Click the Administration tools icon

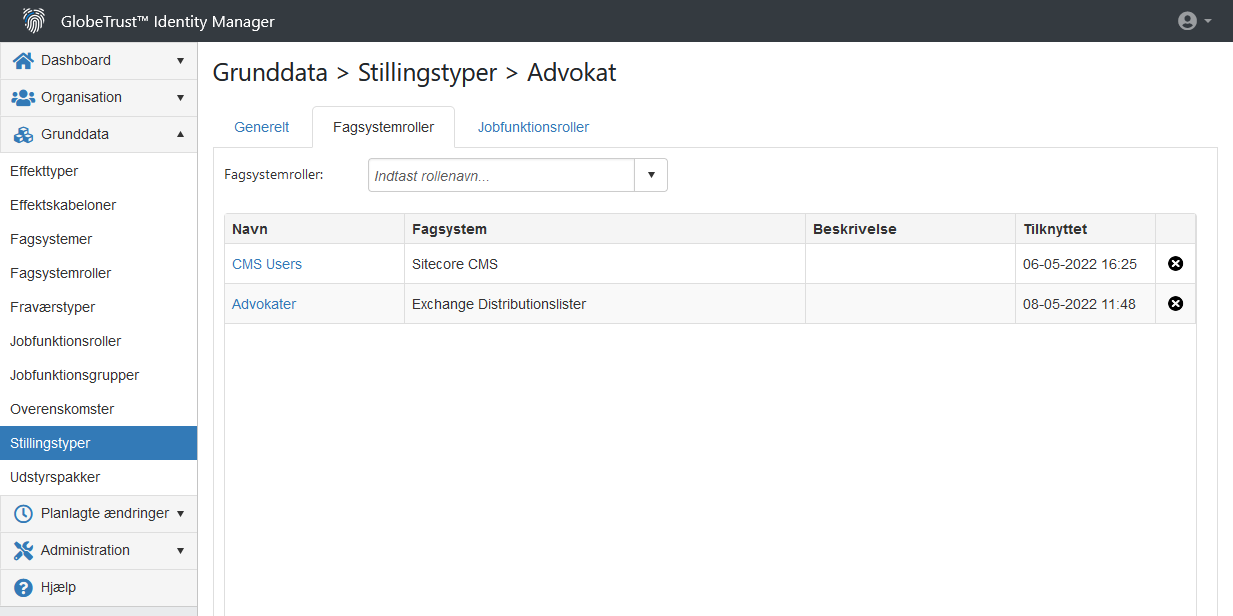pyautogui.click(x=23, y=550)
